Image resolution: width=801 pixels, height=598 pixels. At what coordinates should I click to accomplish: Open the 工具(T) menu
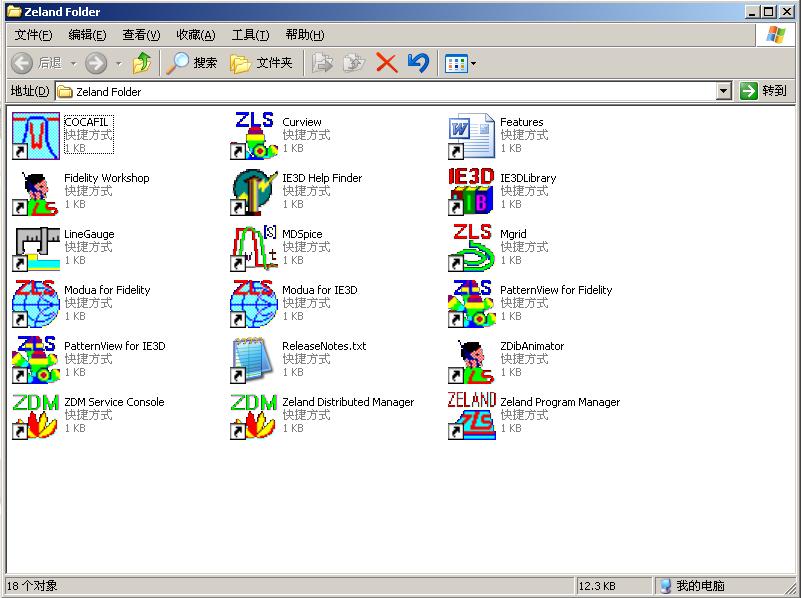click(x=250, y=35)
